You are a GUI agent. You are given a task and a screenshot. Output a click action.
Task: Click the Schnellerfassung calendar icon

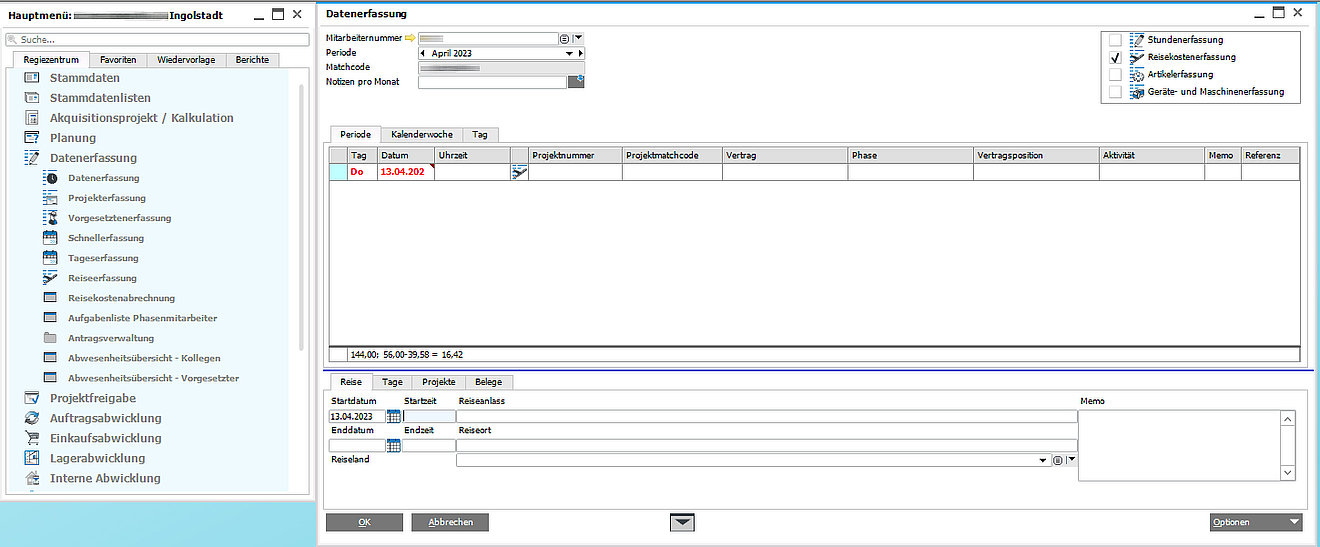pos(51,238)
